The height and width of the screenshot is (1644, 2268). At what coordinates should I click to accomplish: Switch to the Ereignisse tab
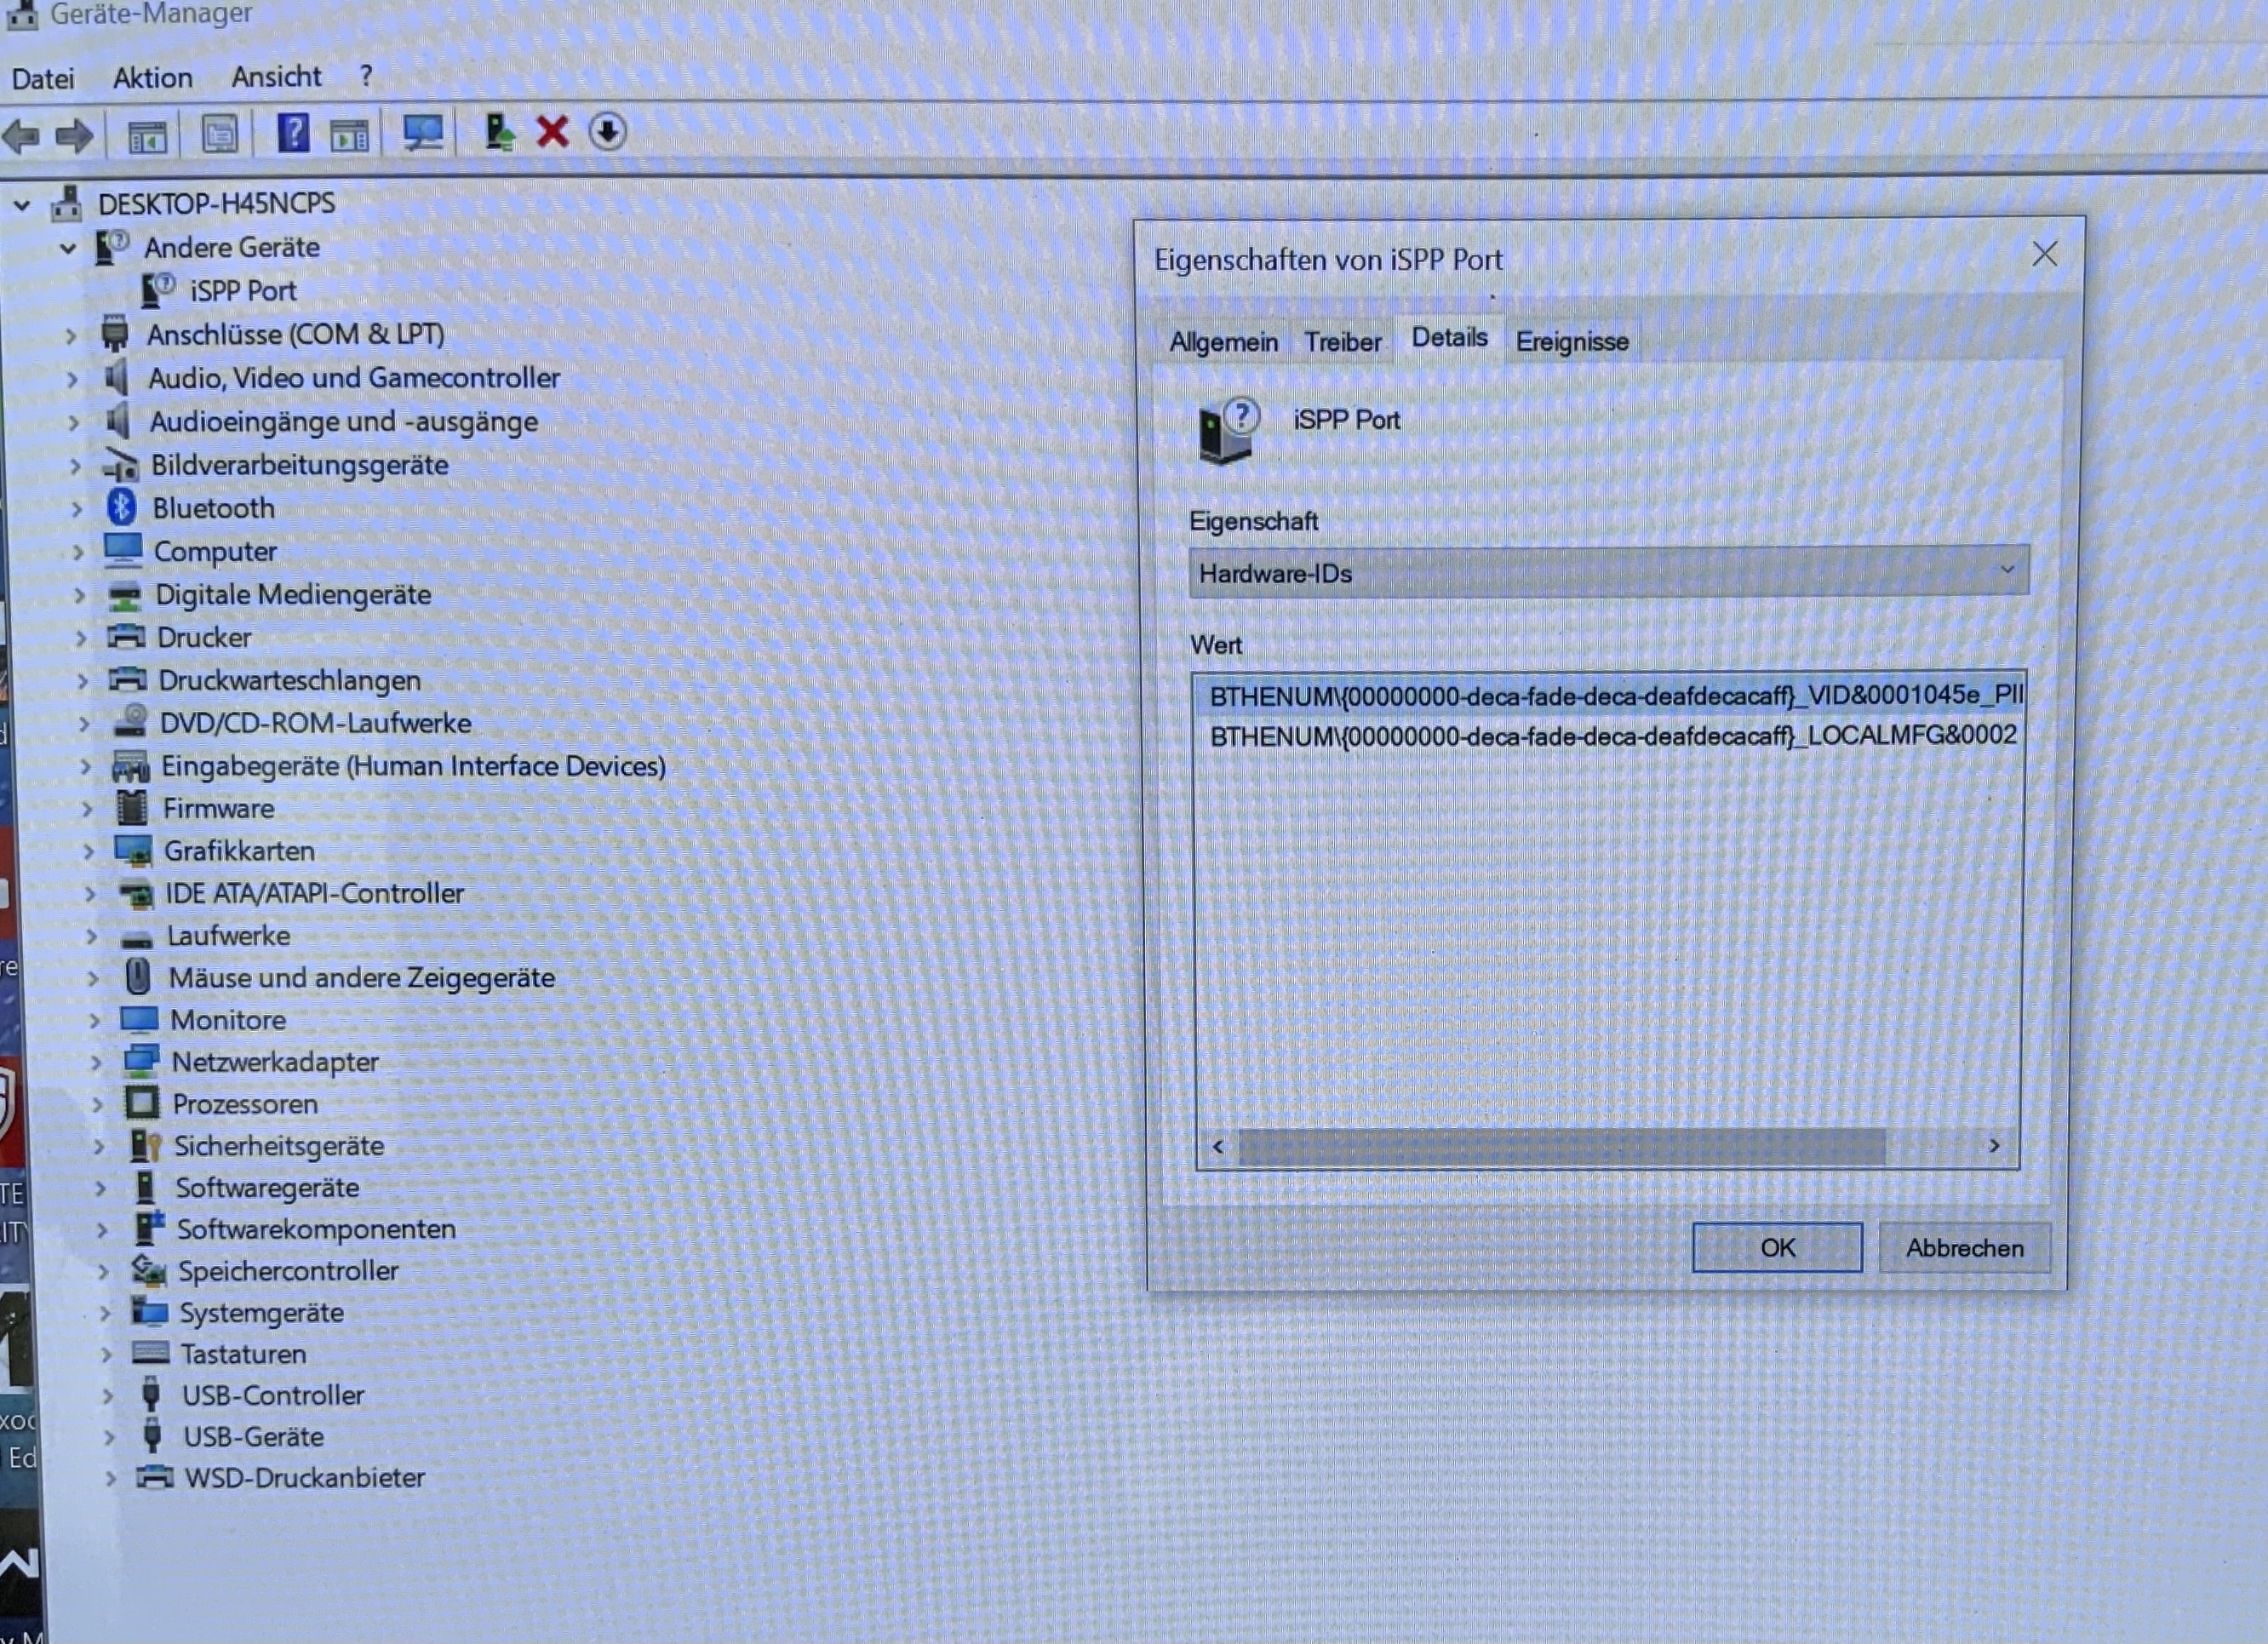coord(1571,342)
